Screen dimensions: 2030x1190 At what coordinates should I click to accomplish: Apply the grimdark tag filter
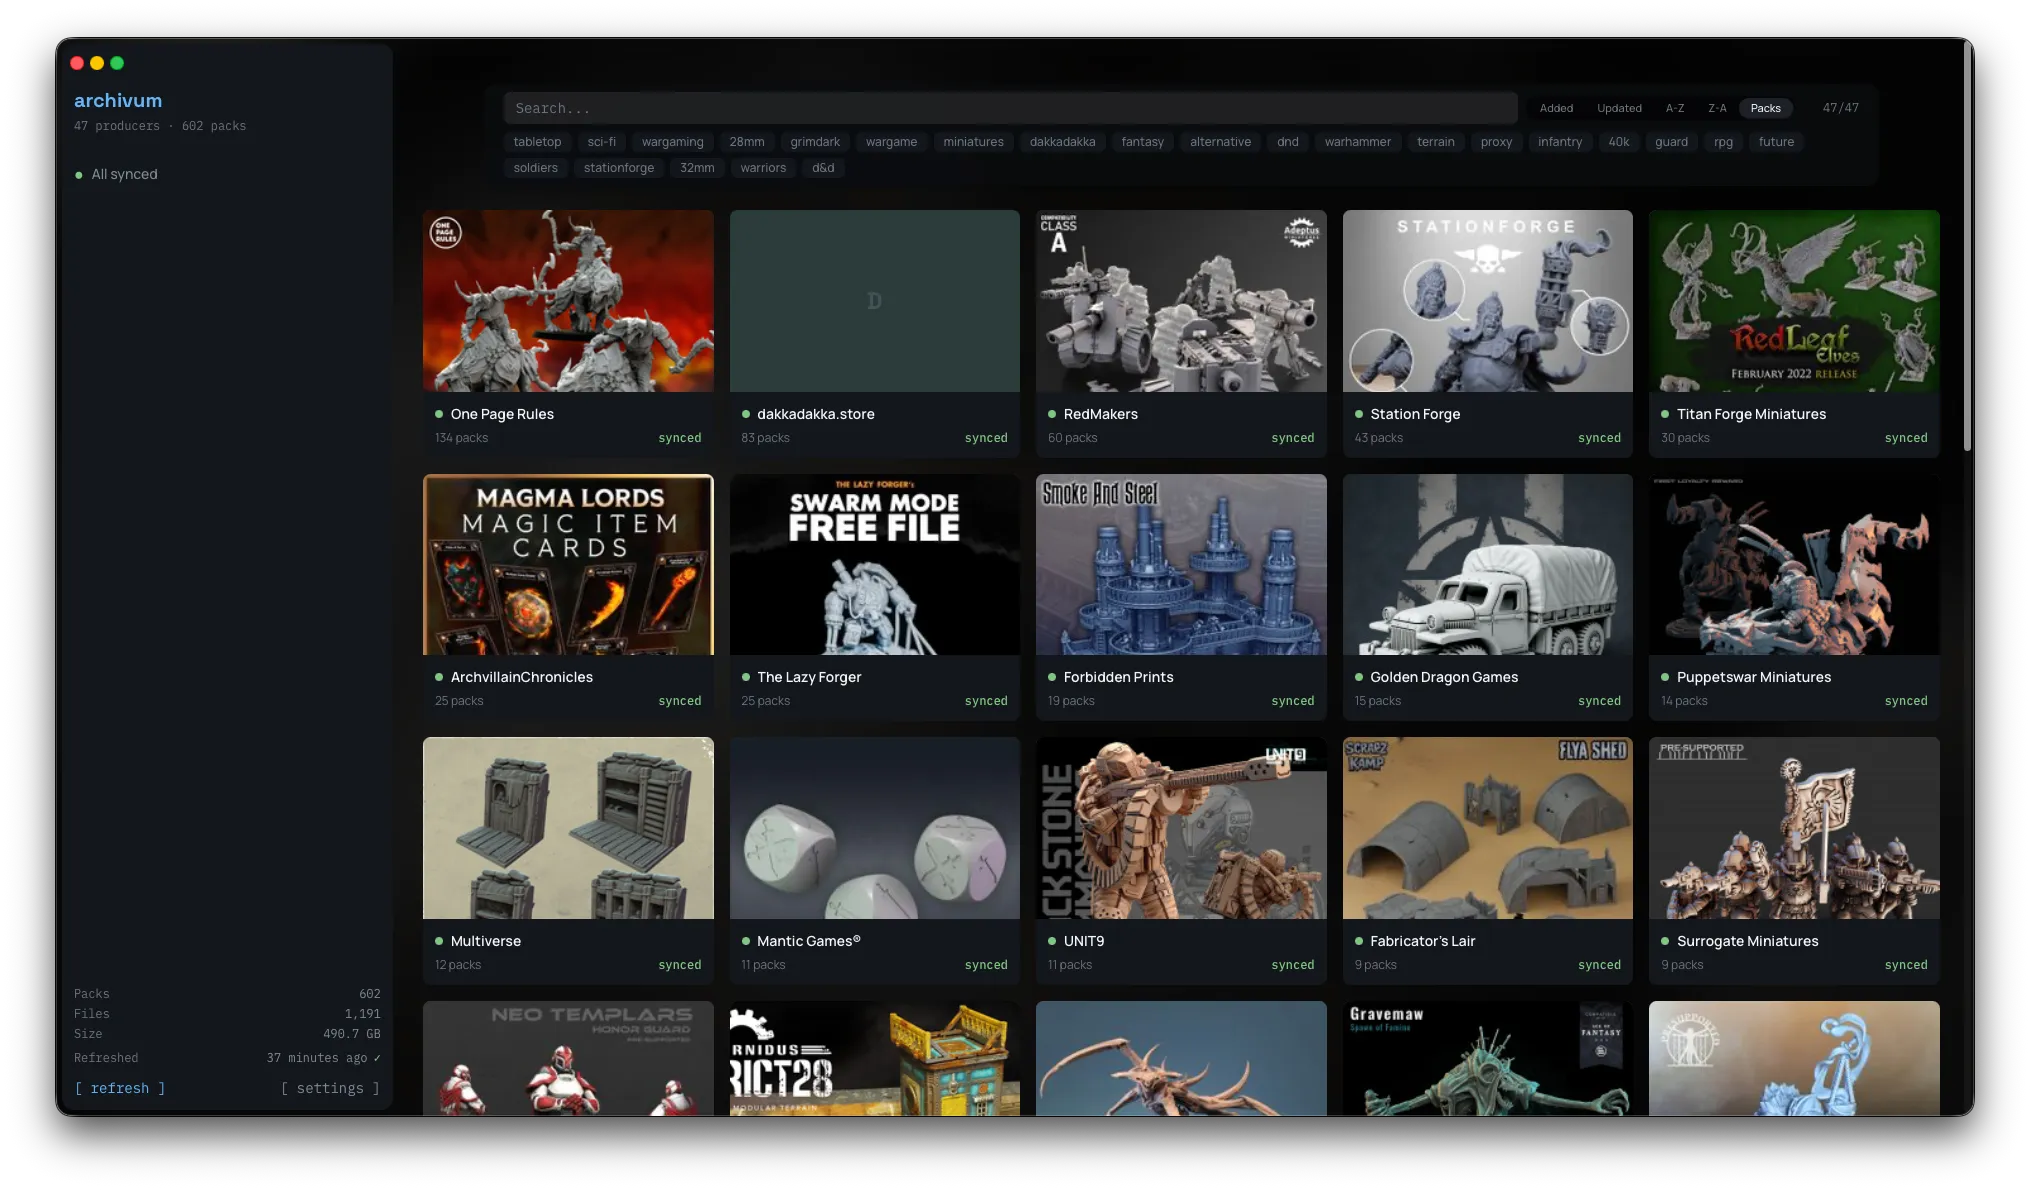coord(815,142)
